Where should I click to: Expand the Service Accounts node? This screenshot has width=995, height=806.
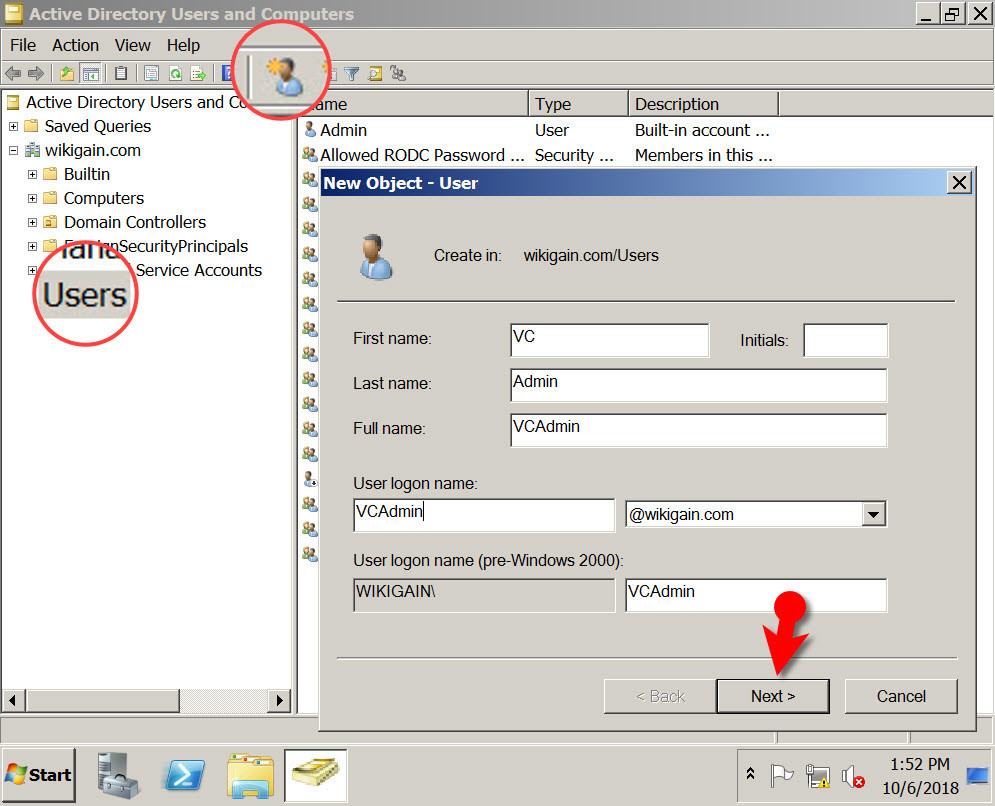[x=32, y=270]
